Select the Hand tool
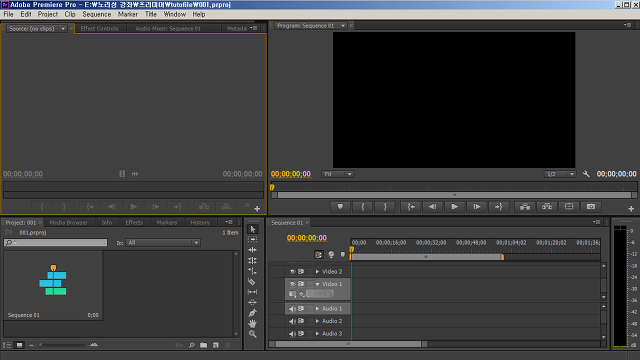 [x=253, y=324]
